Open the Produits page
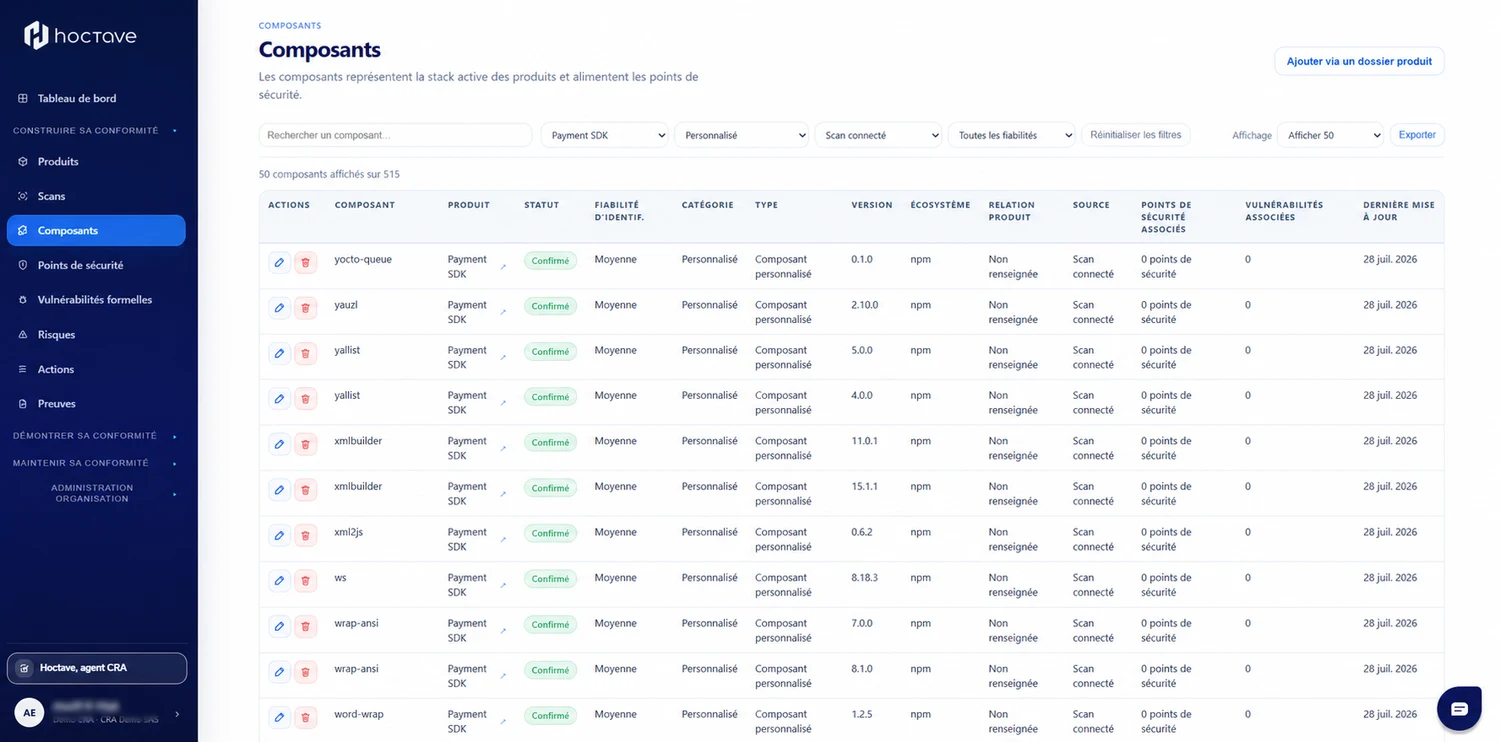Image resolution: width=1500 pixels, height=742 pixels. point(96,161)
